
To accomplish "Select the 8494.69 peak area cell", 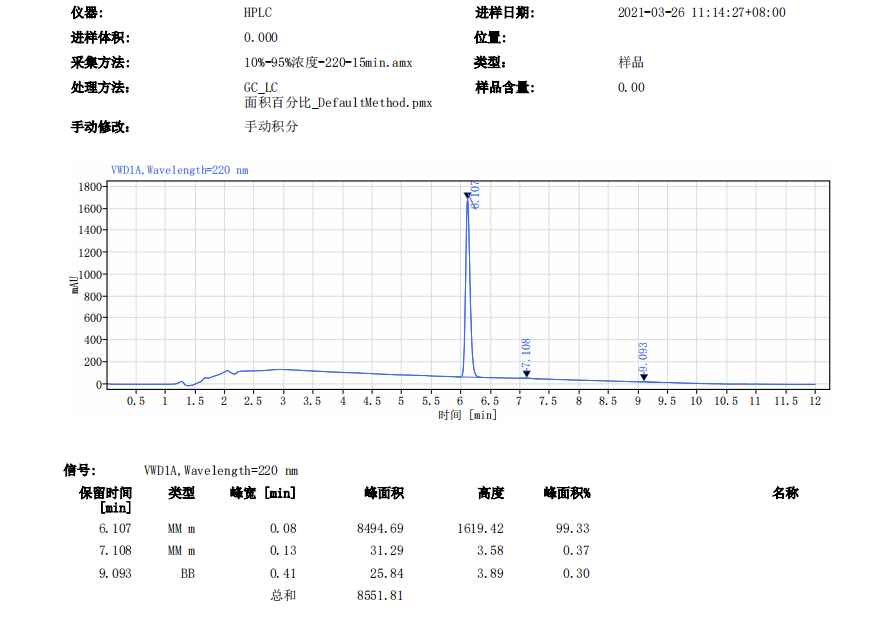I will click(x=379, y=528).
